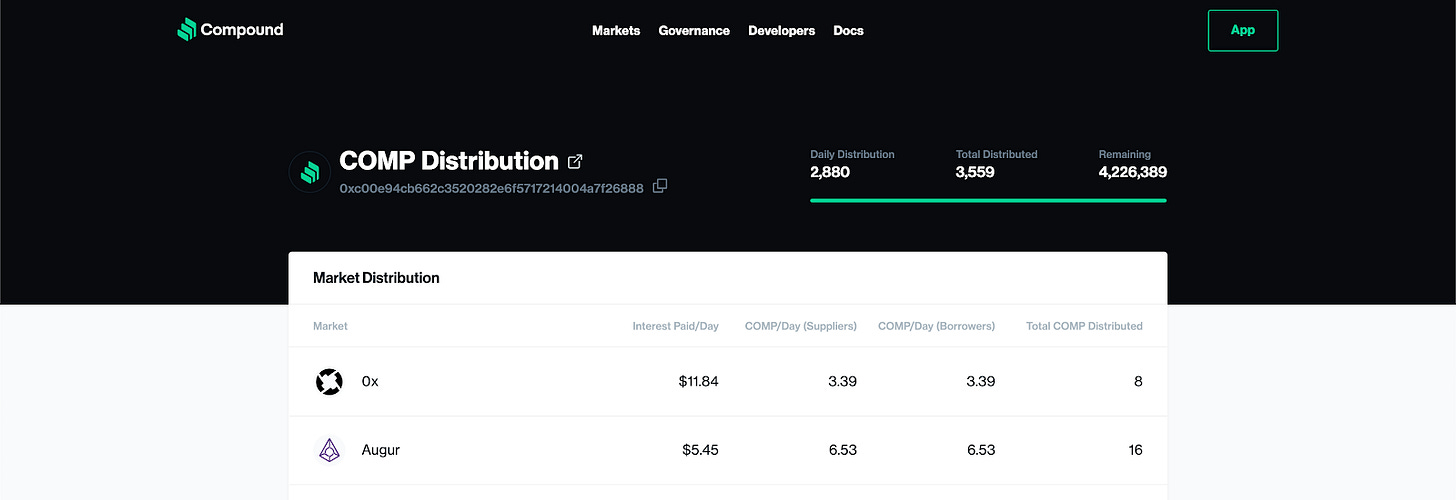Click the Augur market icon

click(329, 450)
